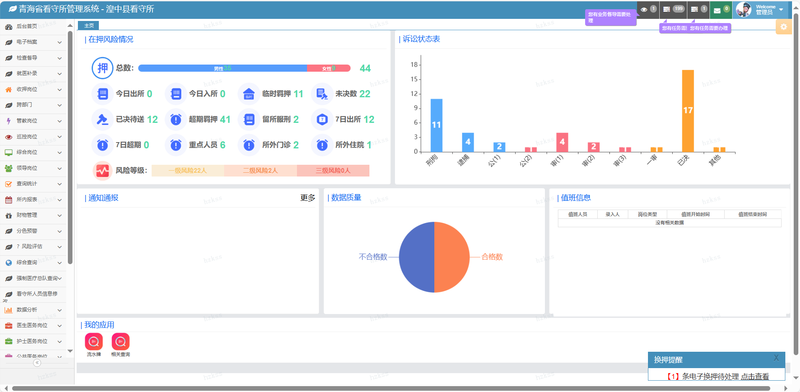Open the 管理员 user dropdown arrow
This screenshot has width=800, height=392.
coord(781,10)
